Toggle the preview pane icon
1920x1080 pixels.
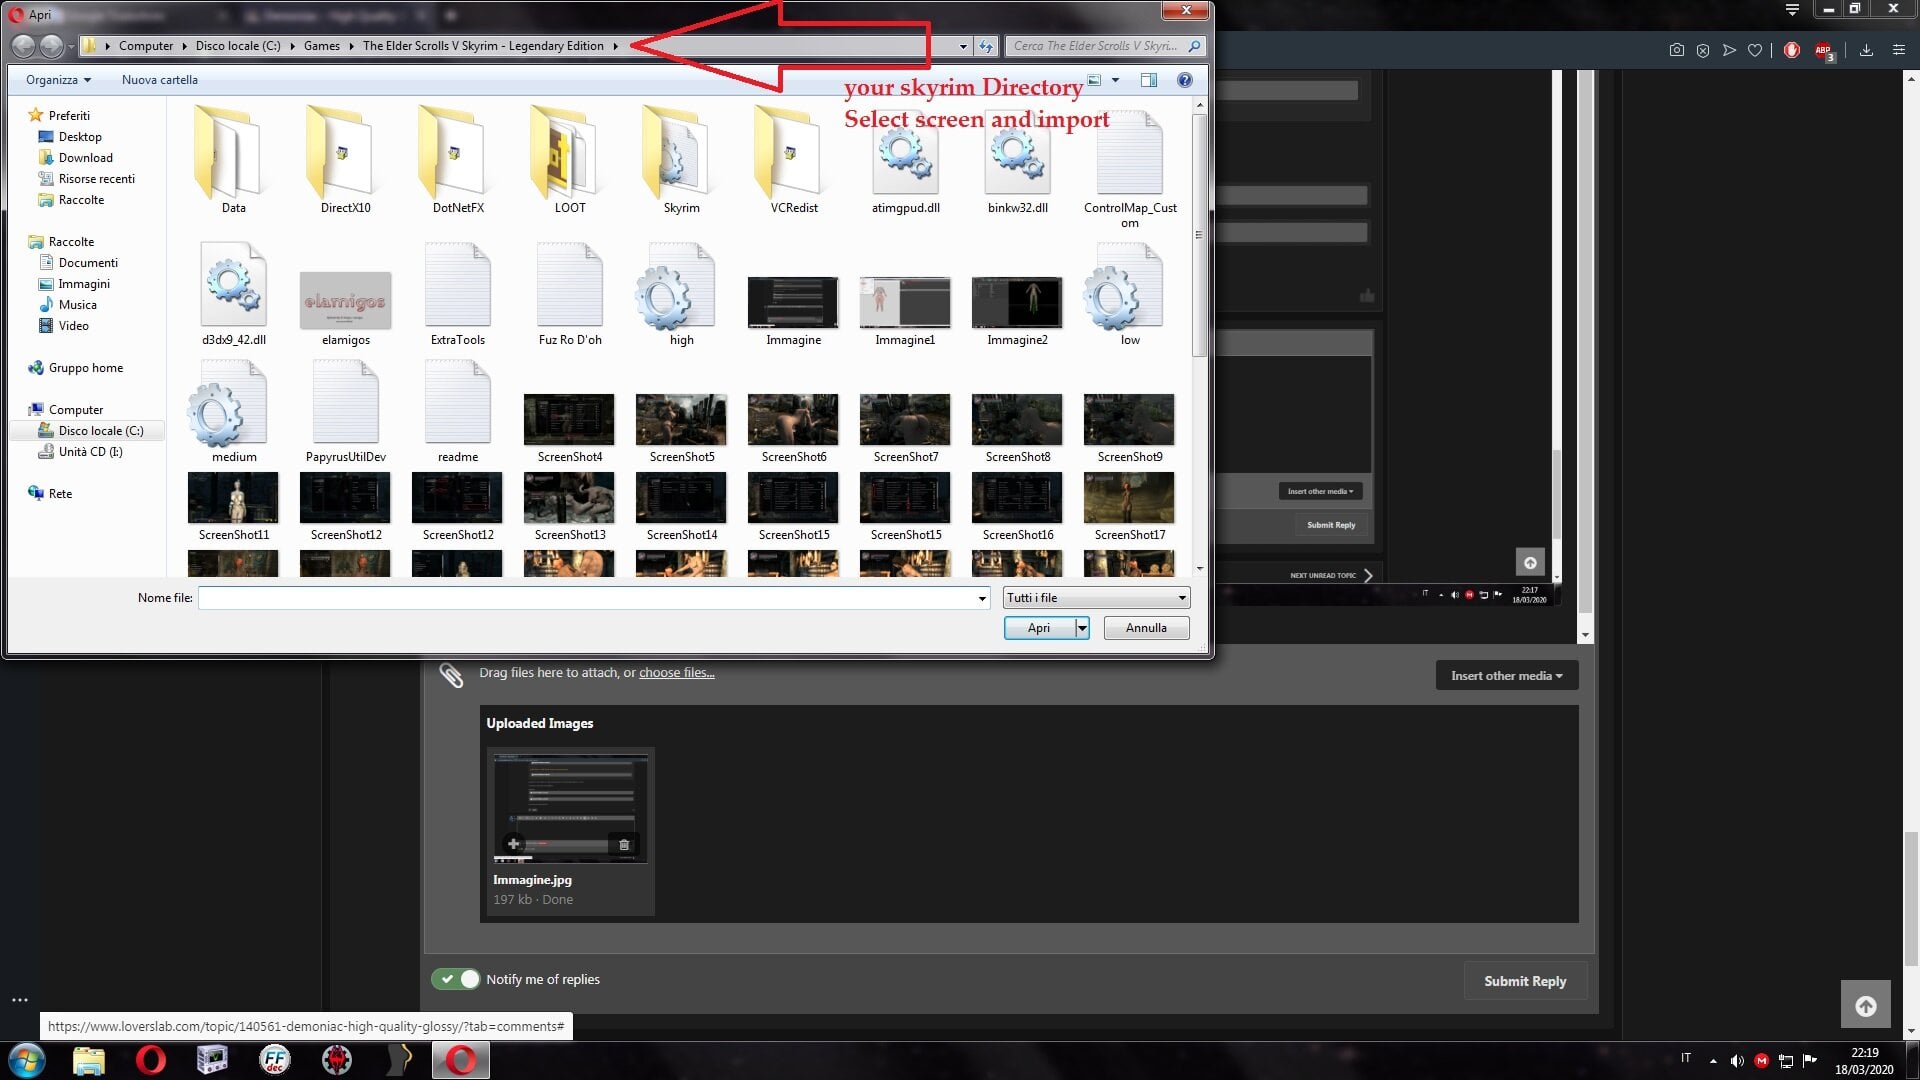coord(1149,80)
